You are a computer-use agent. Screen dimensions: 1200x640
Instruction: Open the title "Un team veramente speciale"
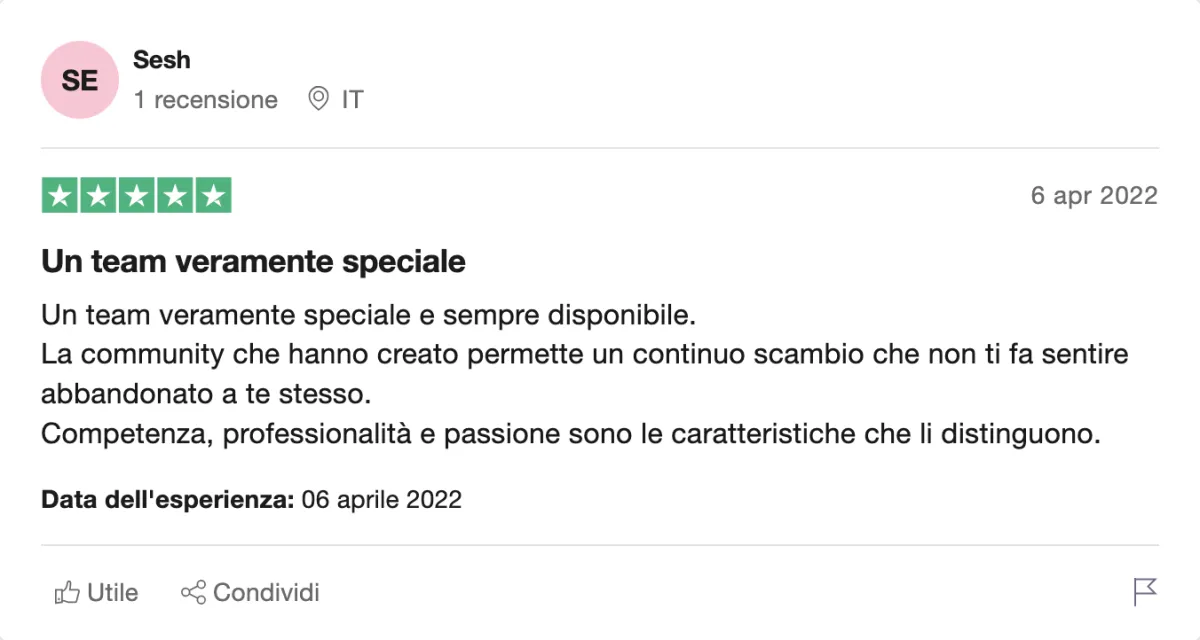[x=254, y=262]
